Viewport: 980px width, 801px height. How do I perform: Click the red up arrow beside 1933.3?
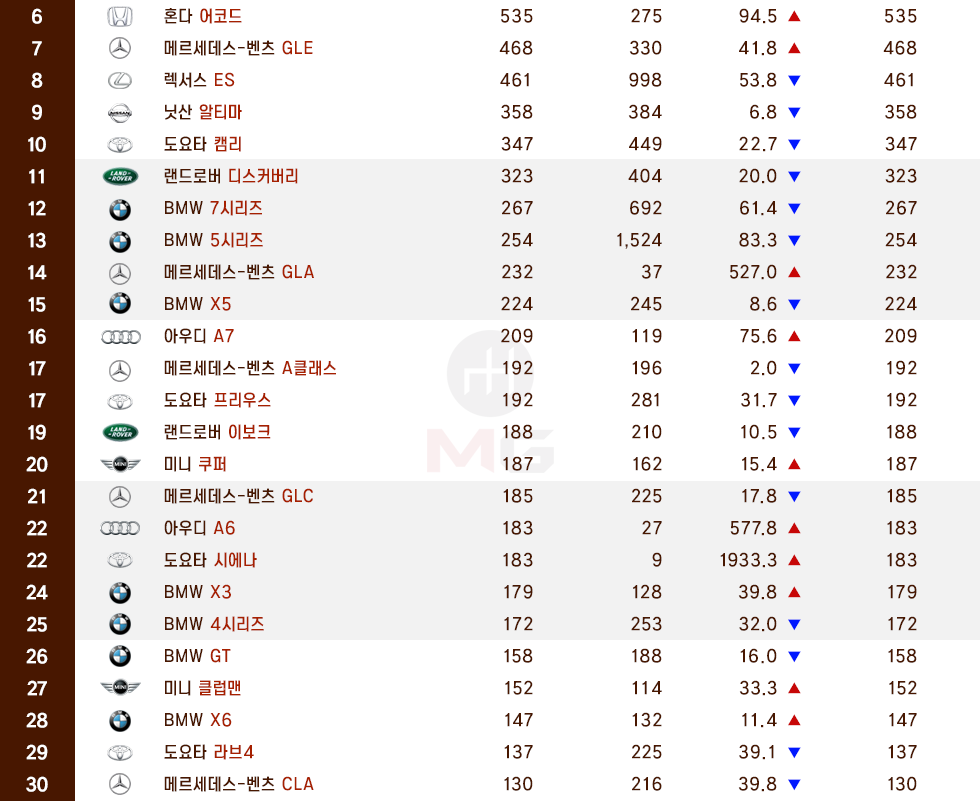click(794, 560)
